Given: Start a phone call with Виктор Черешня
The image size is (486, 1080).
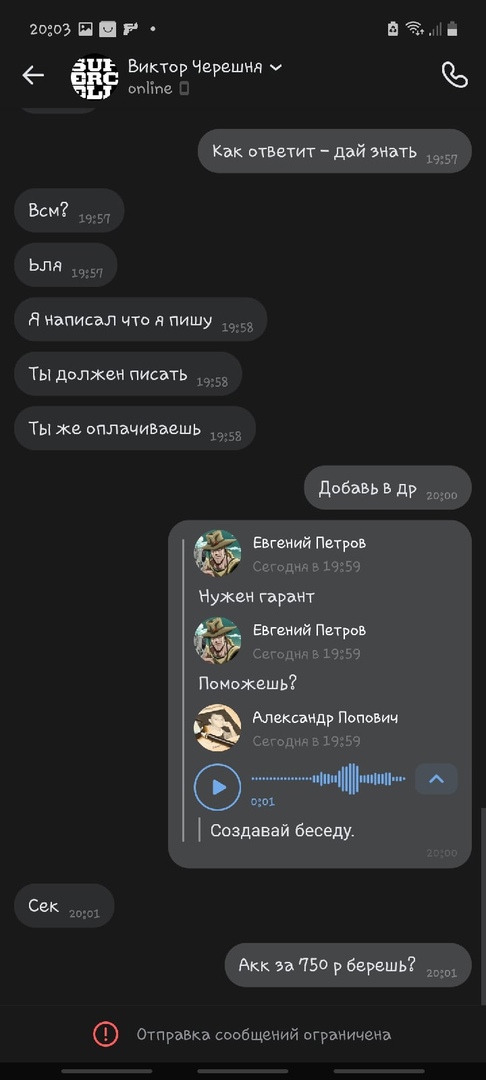Looking at the screenshot, I should point(454,75).
